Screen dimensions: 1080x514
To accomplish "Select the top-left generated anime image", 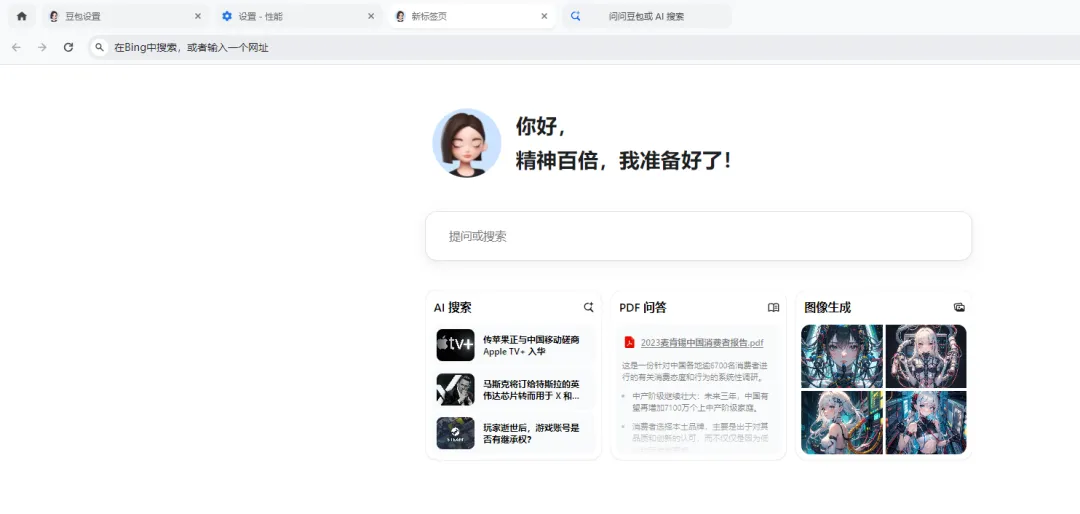I will (842, 356).
